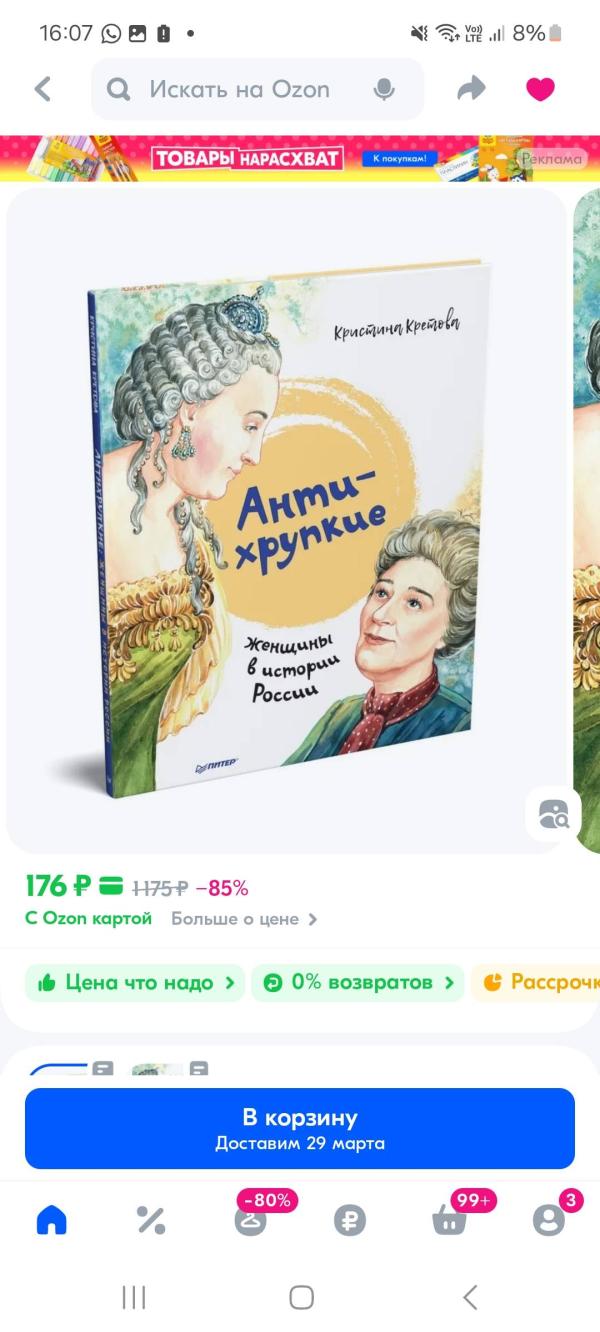Open the percent discounts tab

point(151,1220)
